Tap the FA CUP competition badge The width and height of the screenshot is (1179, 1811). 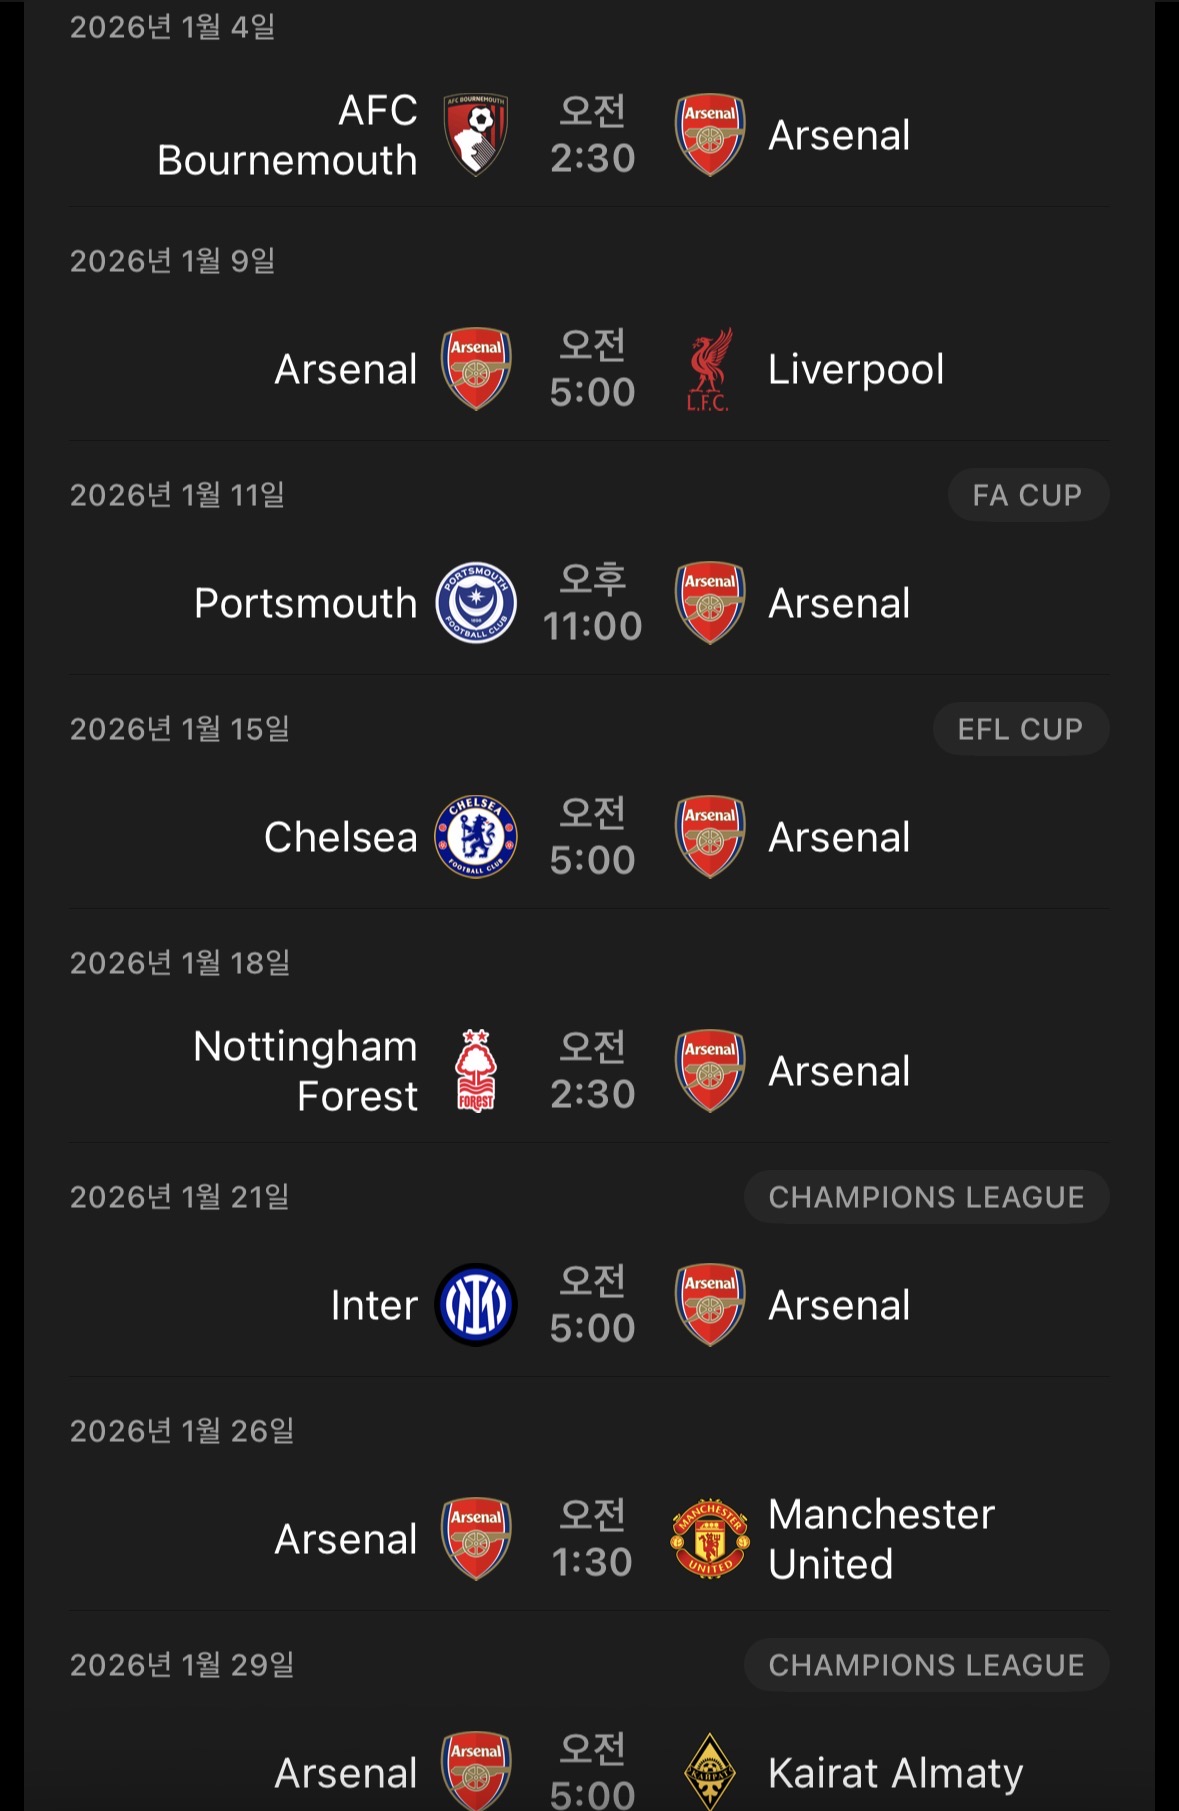tap(1027, 495)
